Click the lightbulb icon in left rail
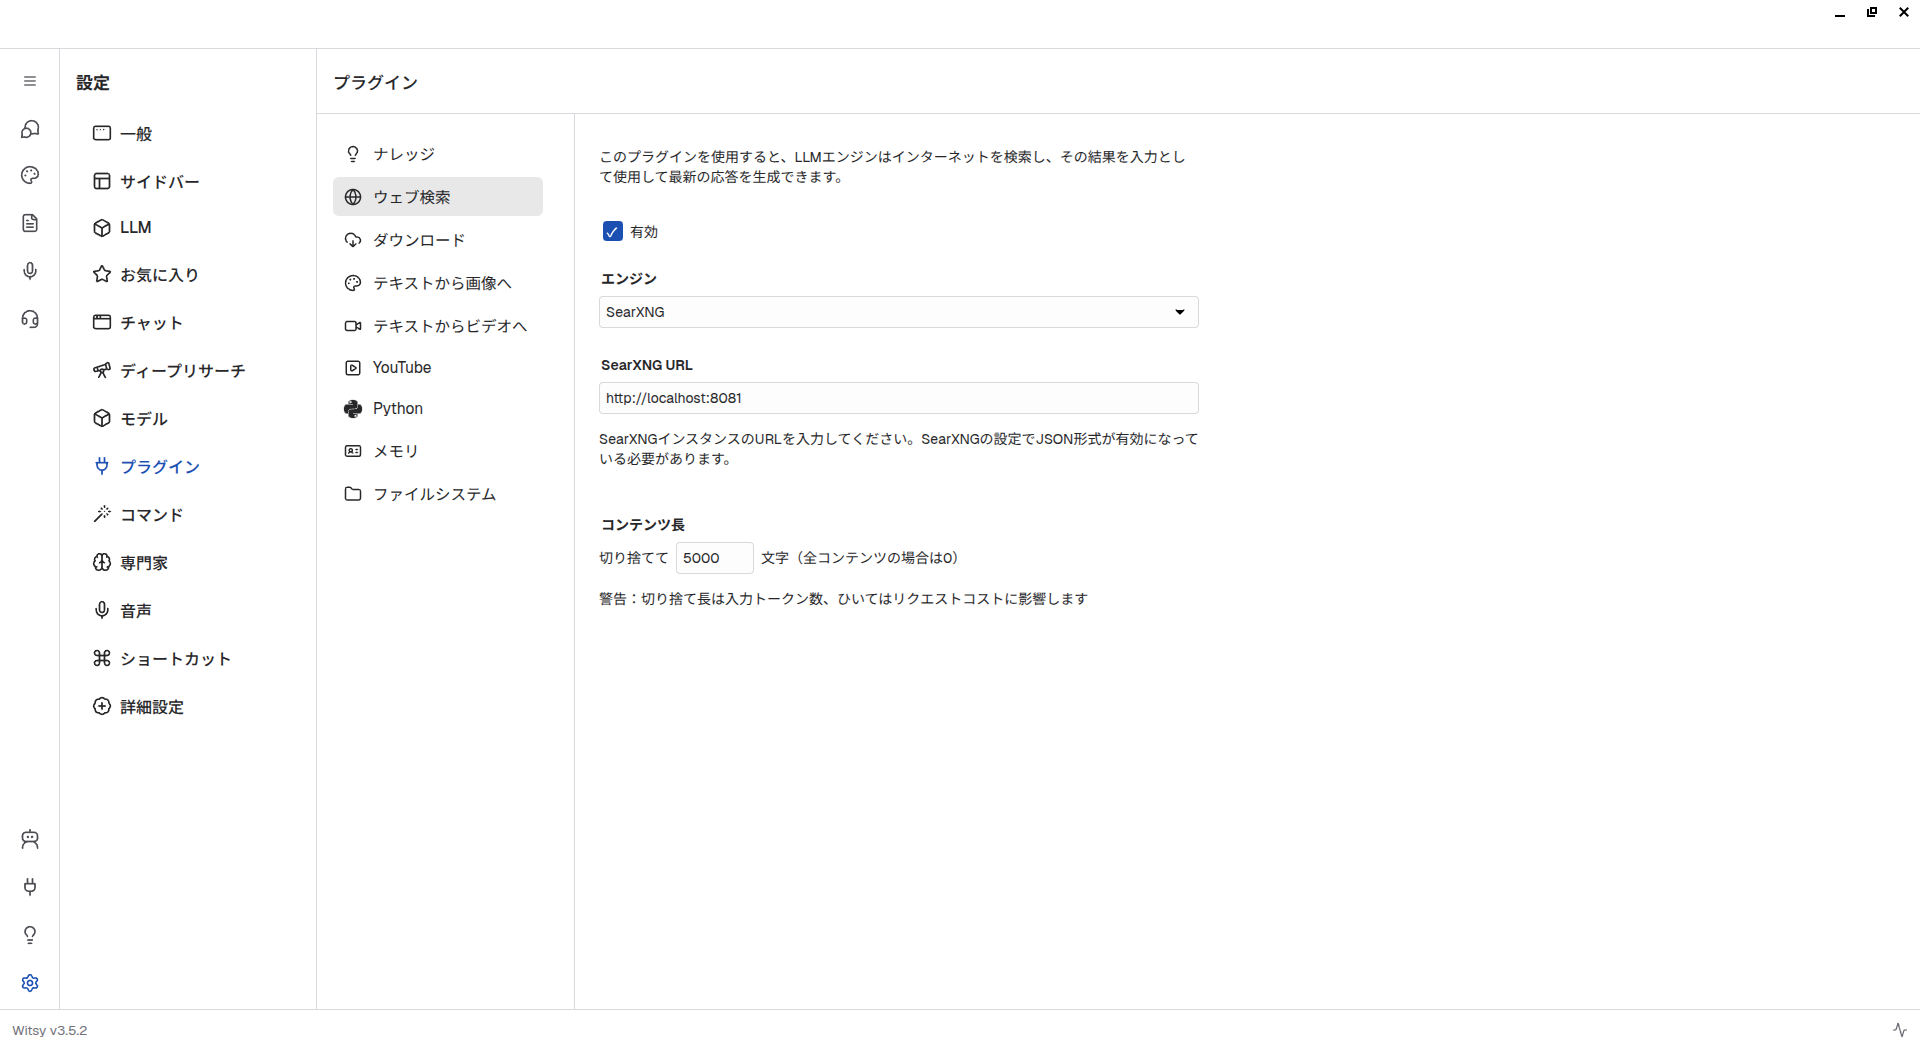Image resolution: width=1920 pixels, height=1048 pixels. click(30, 935)
